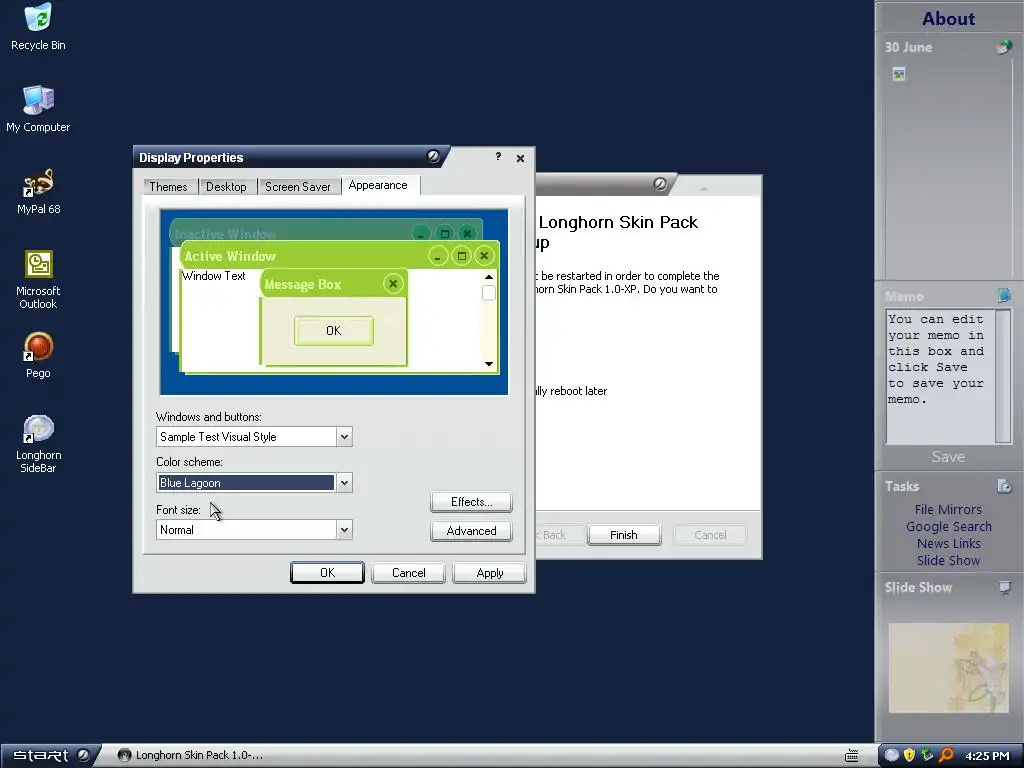Open the Slide Show task link
Viewport: 1024px width, 768px height.
pyautogui.click(x=948, y=560)
